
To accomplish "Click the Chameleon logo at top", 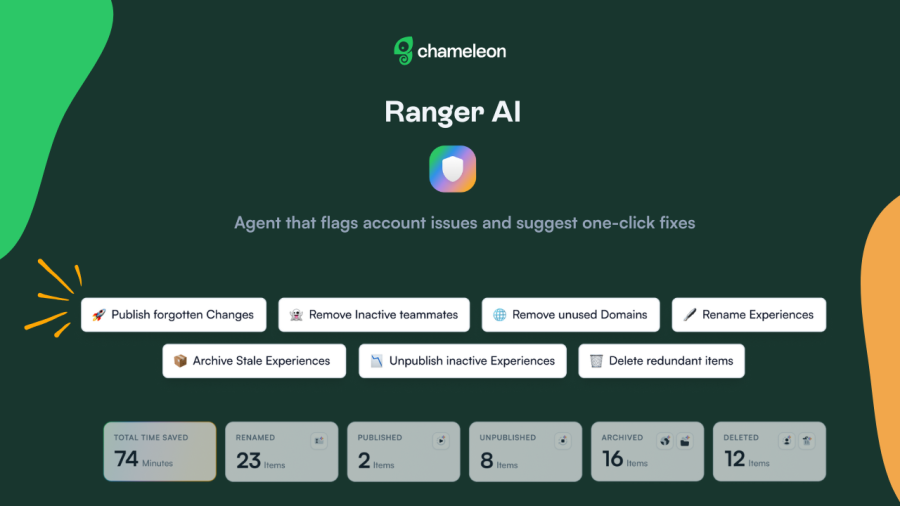I will (x=449, y=51).
